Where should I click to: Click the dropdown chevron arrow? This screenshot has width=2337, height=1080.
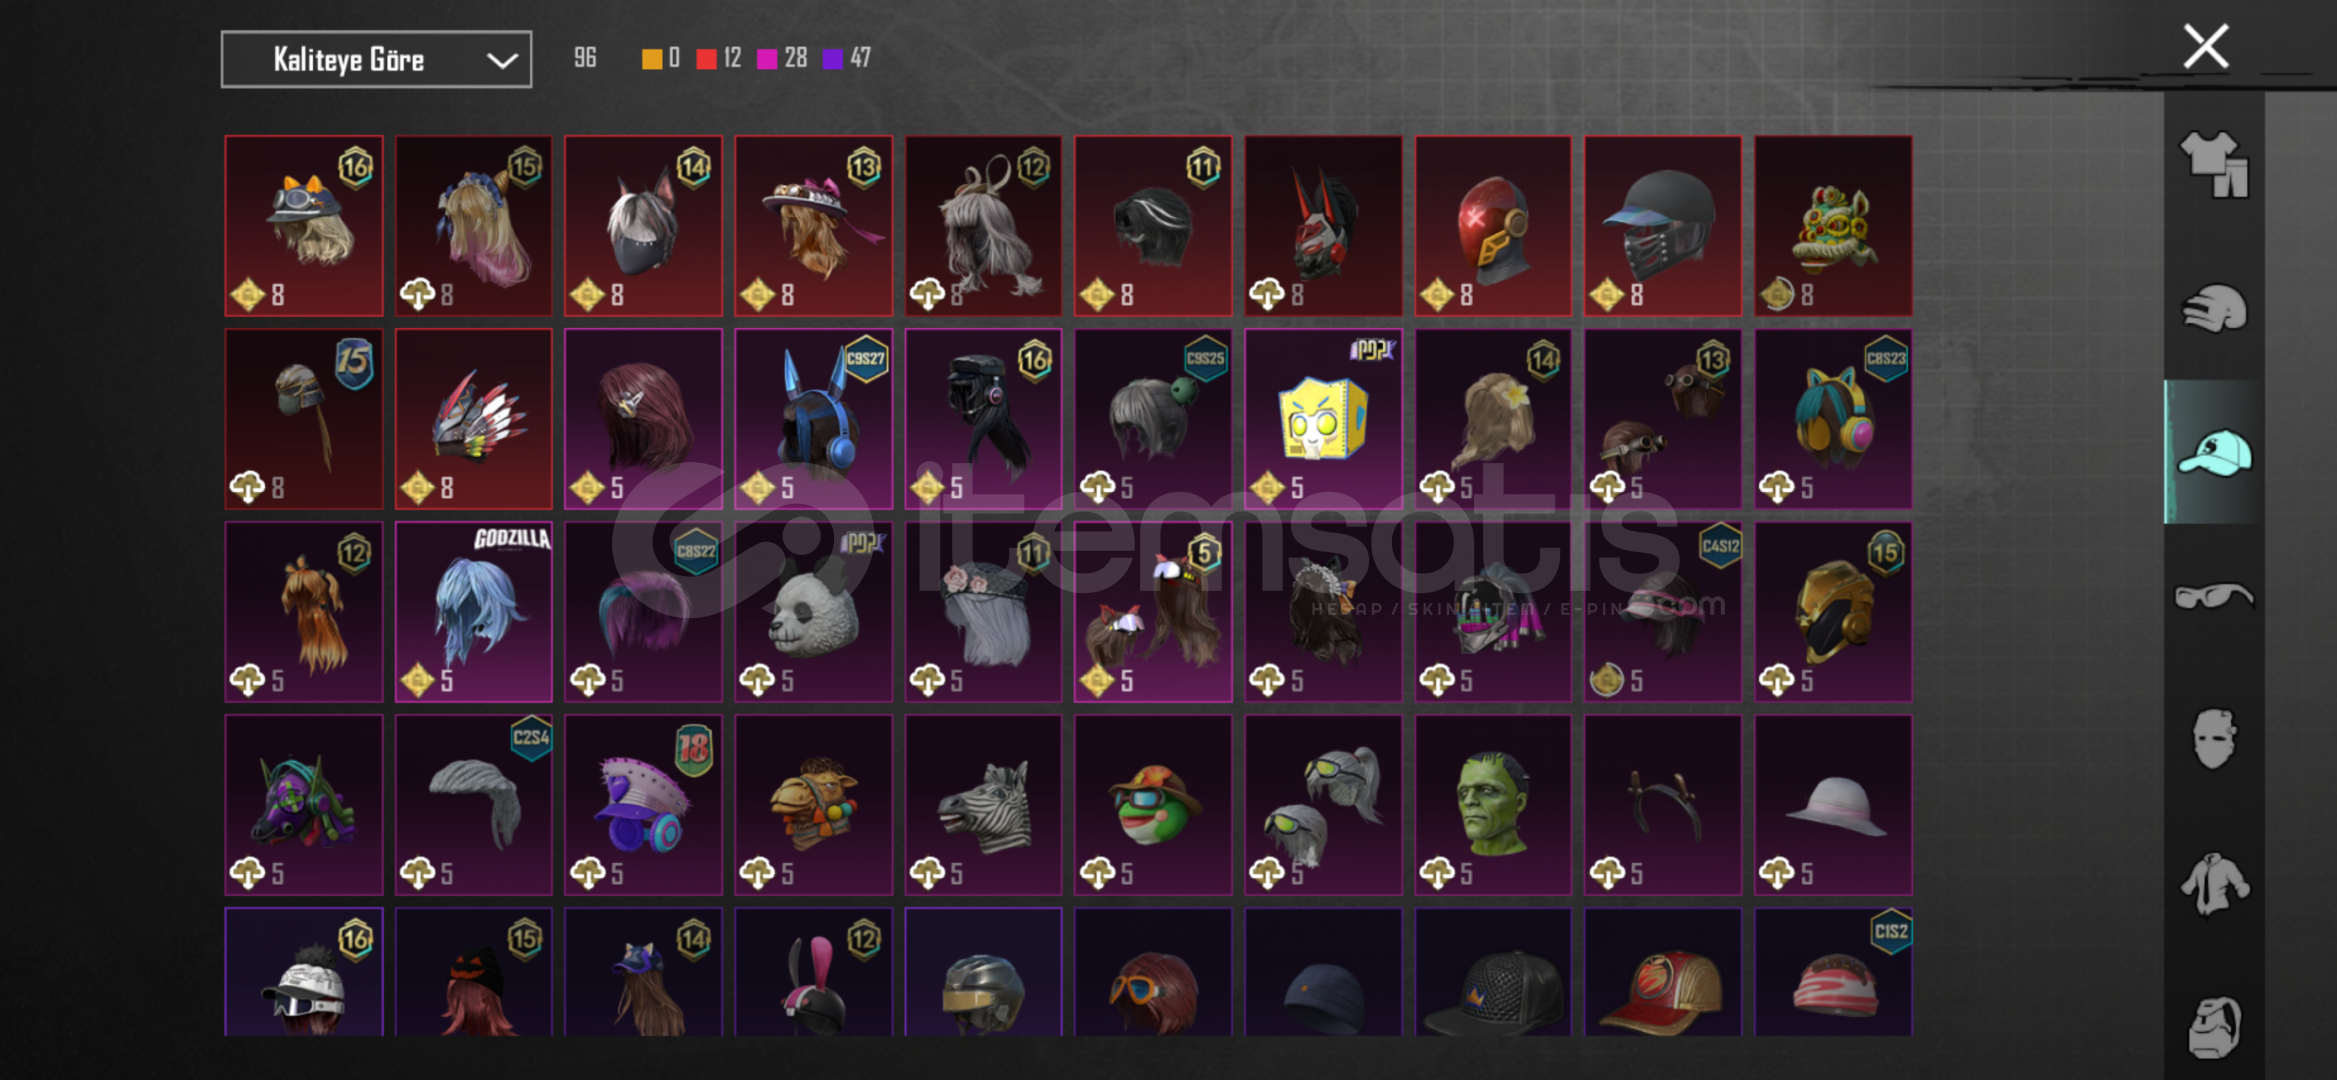[x=502, y=61]
